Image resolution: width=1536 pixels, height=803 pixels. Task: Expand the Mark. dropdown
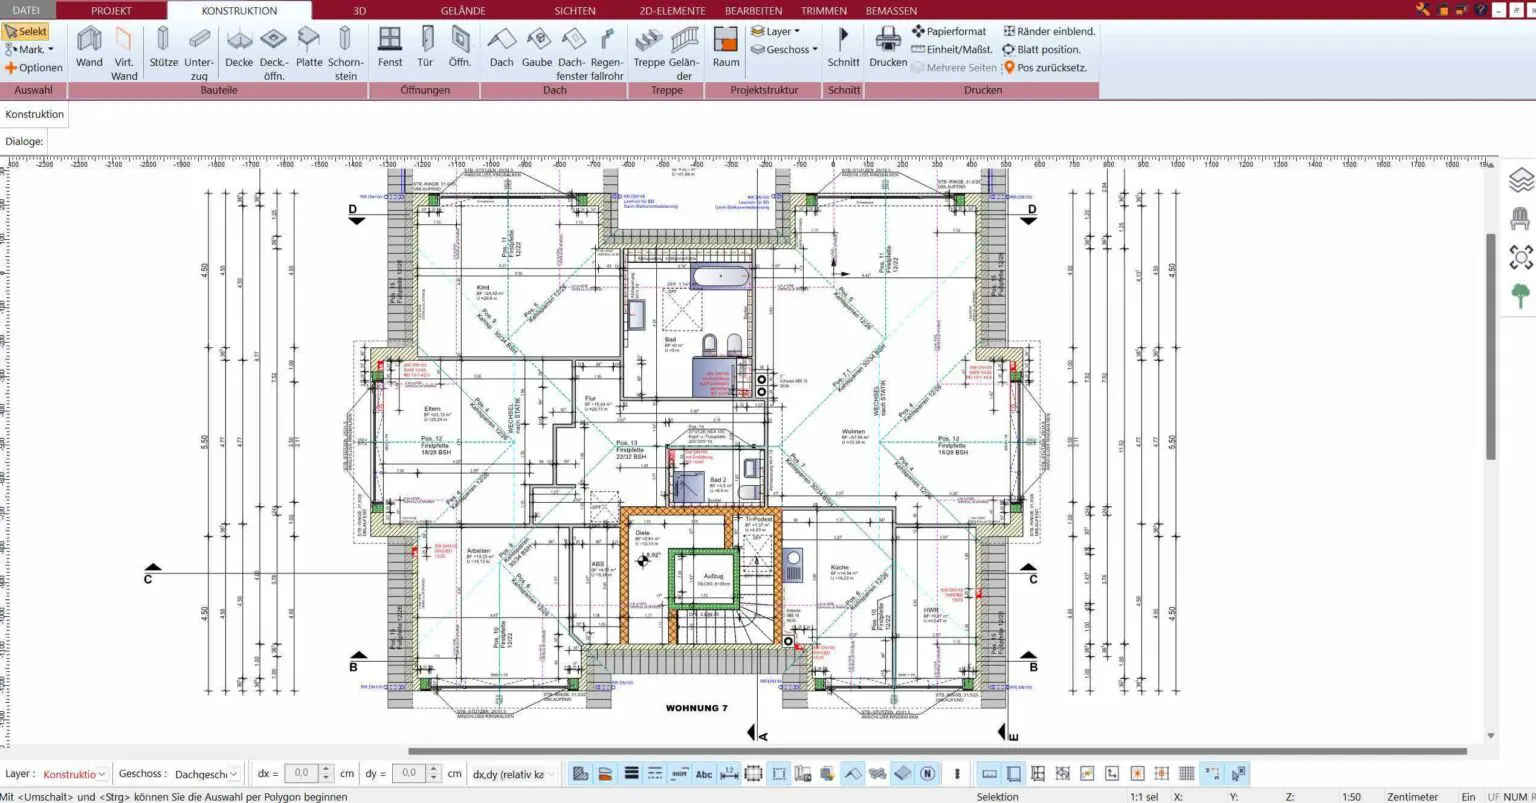pyautogui.click(x=32, y=49)
